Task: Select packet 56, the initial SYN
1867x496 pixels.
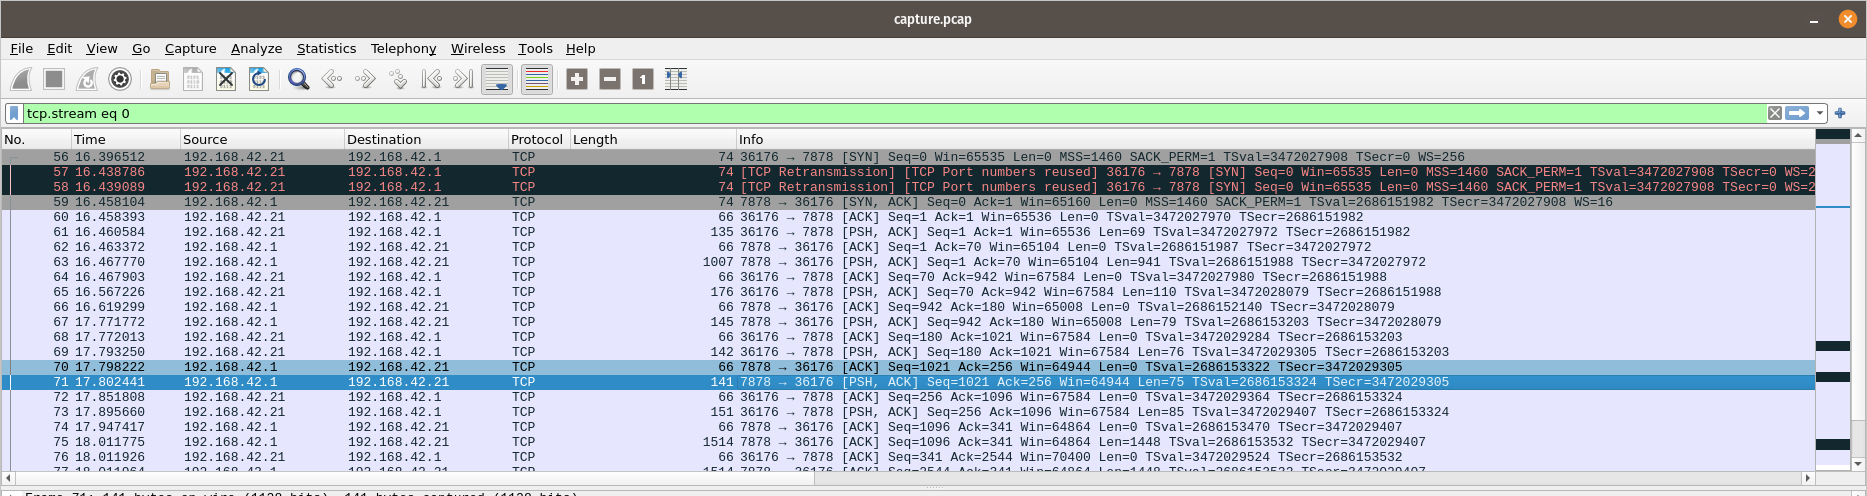Action: [908, 157]
